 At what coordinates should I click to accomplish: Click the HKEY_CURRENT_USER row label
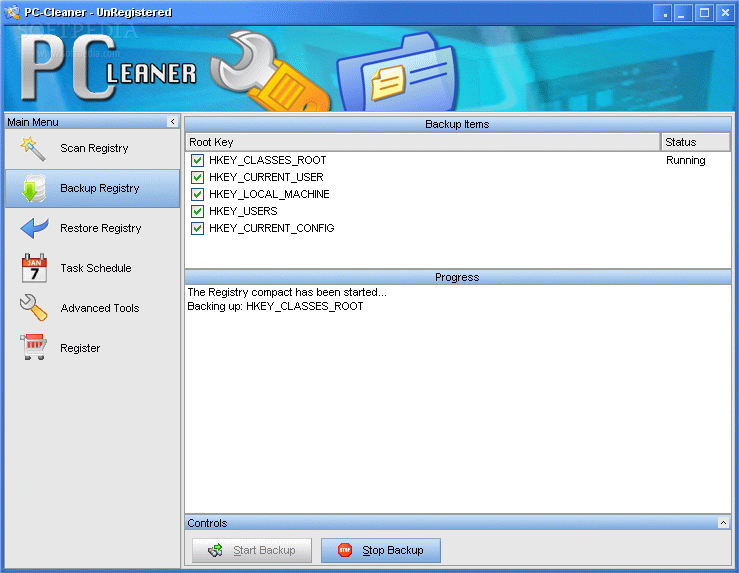pyautogui.click(x=266, y=177)
